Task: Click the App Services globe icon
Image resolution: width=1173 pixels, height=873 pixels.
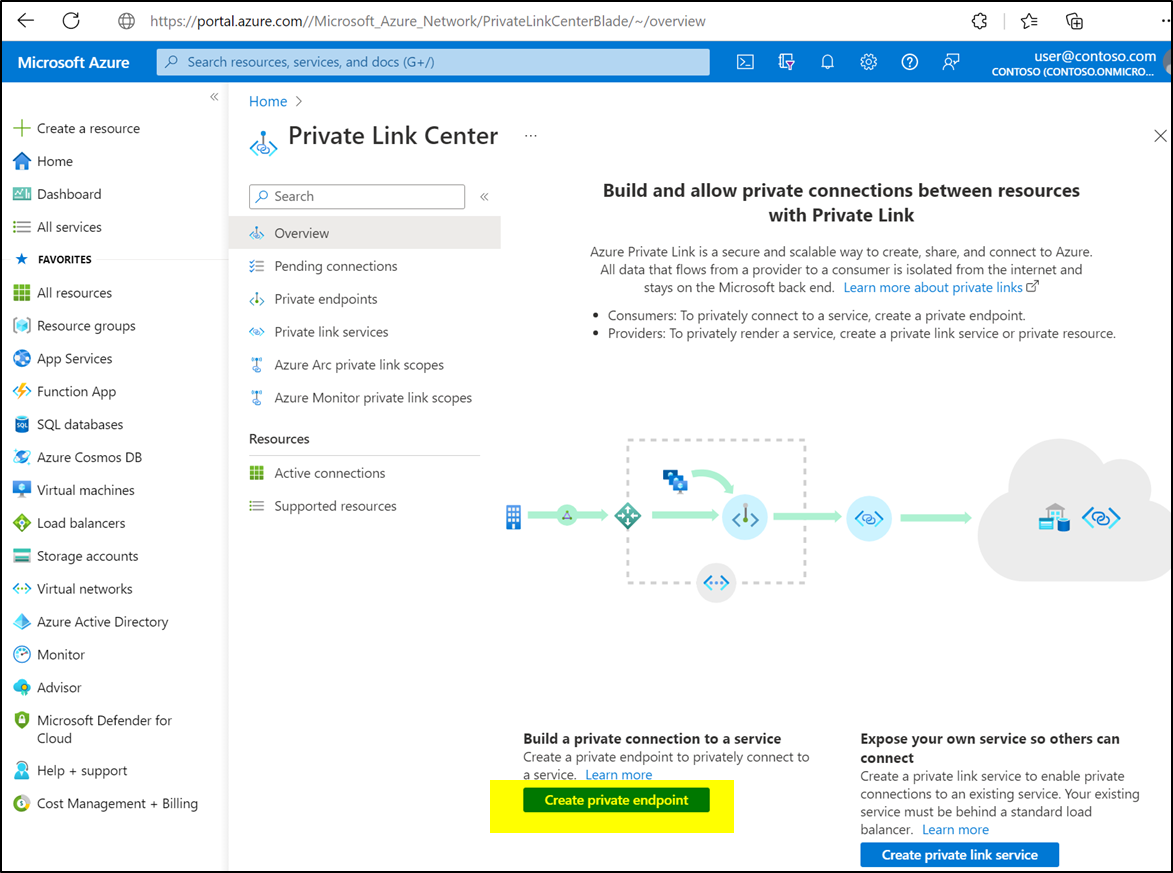Action: pos(22,358)
